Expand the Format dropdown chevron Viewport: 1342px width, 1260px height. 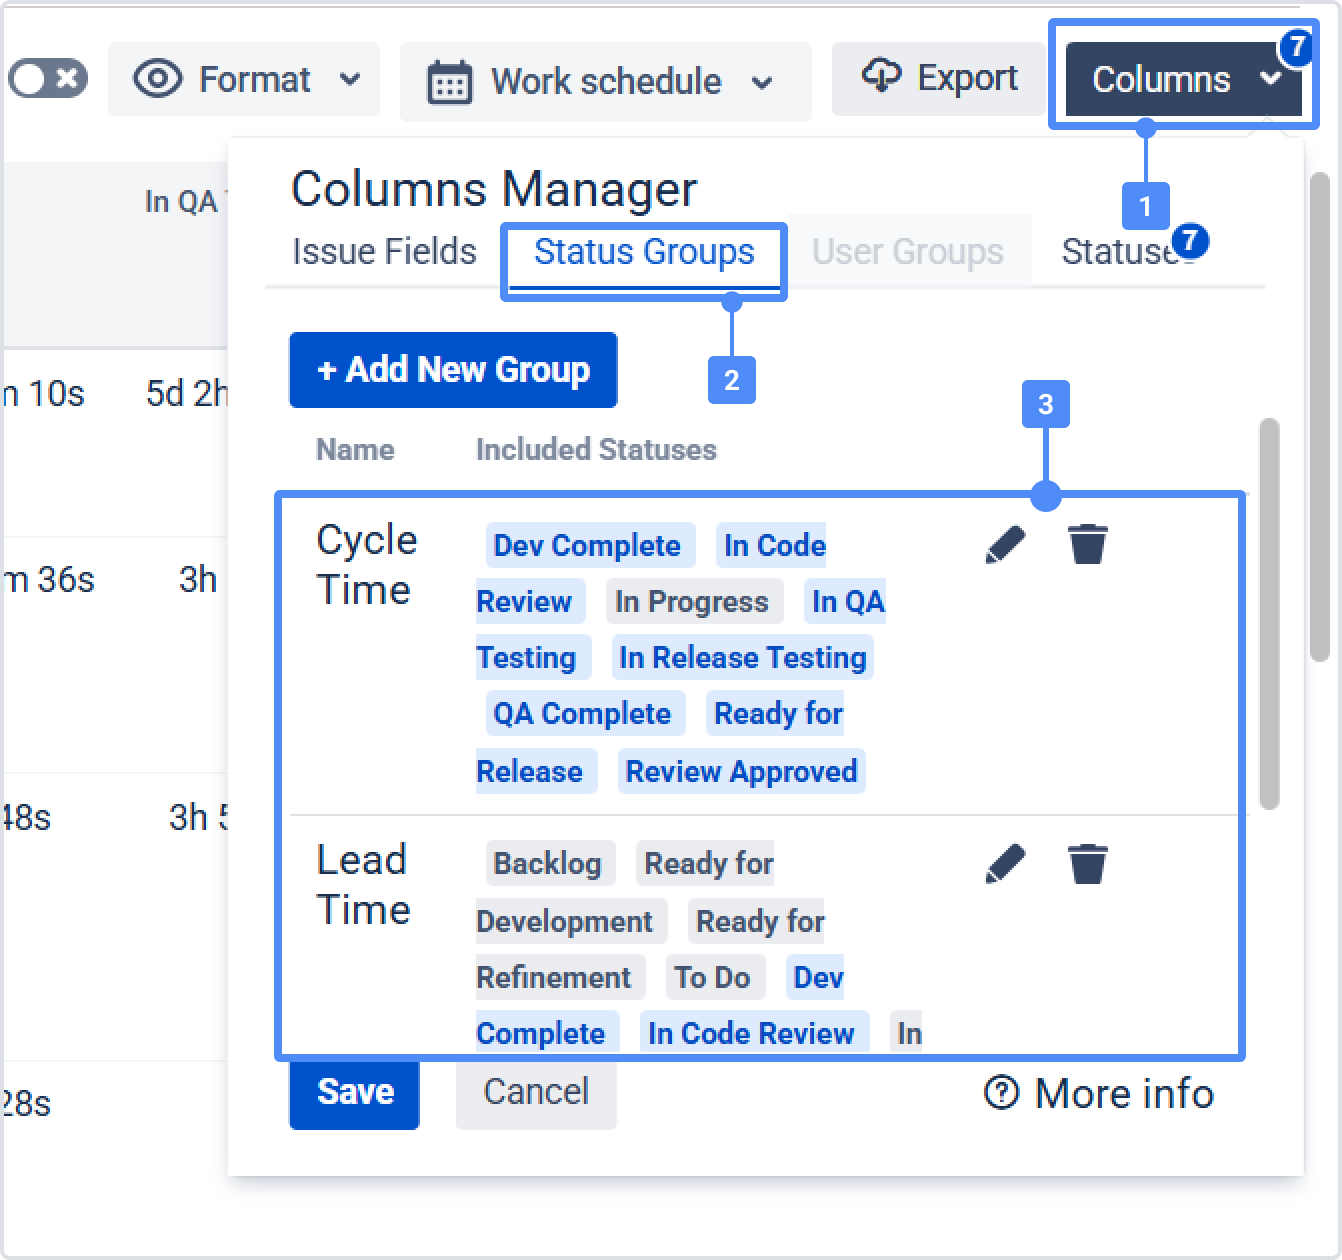click(350, 79)
